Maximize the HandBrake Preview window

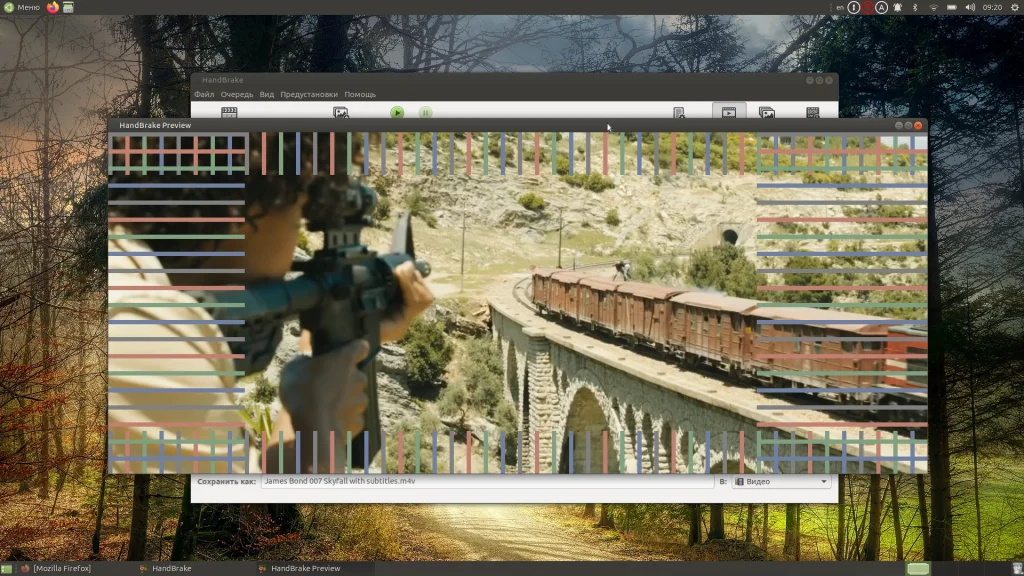908,125
